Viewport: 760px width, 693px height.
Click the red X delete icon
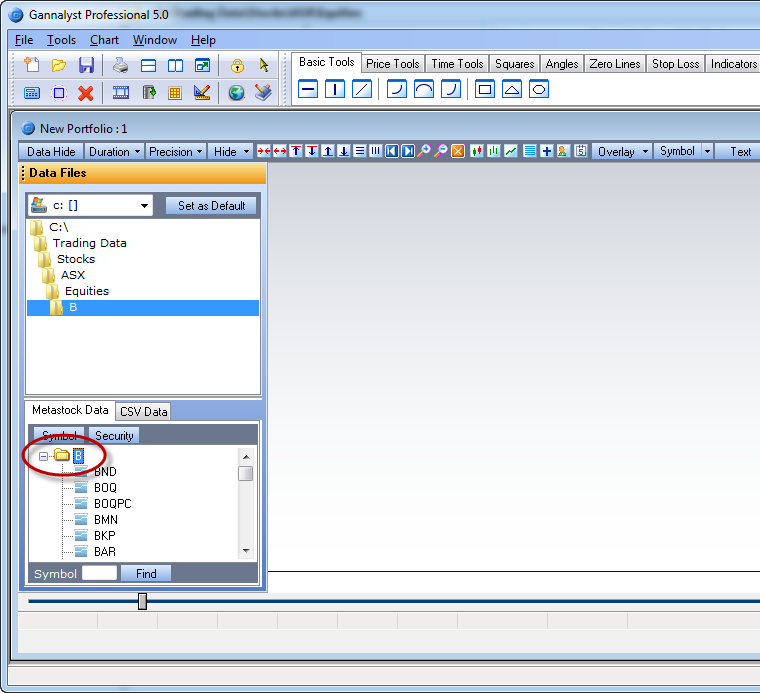click(x=86, y=93)
